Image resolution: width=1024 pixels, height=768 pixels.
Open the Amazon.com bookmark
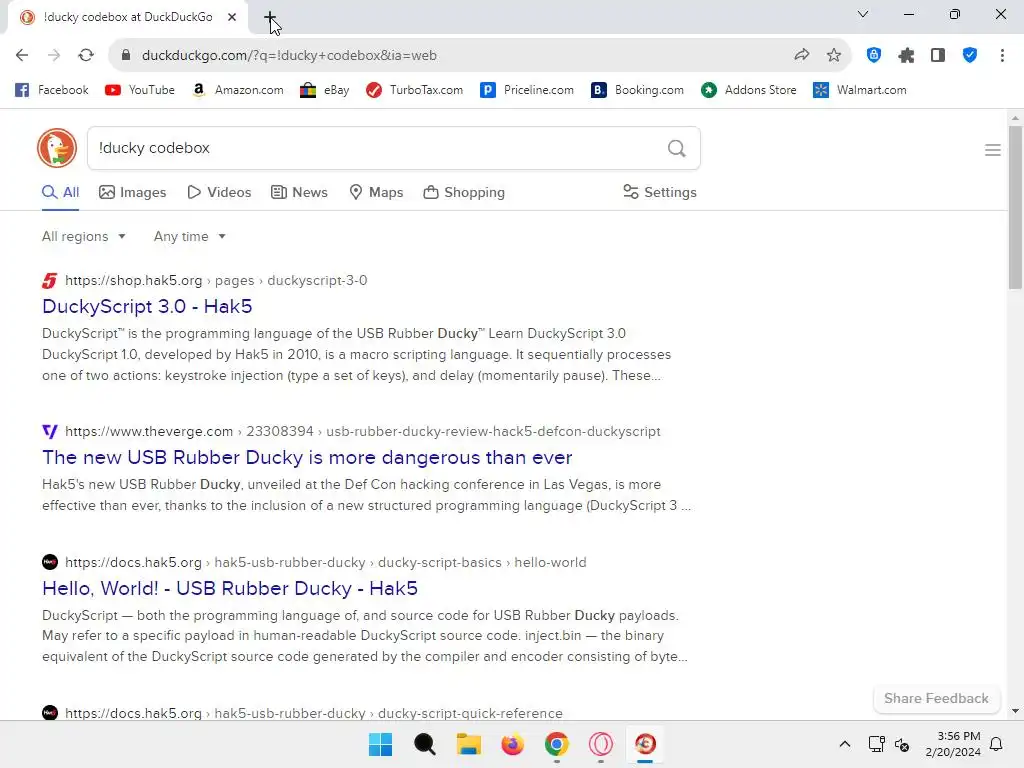pos(238,90)
